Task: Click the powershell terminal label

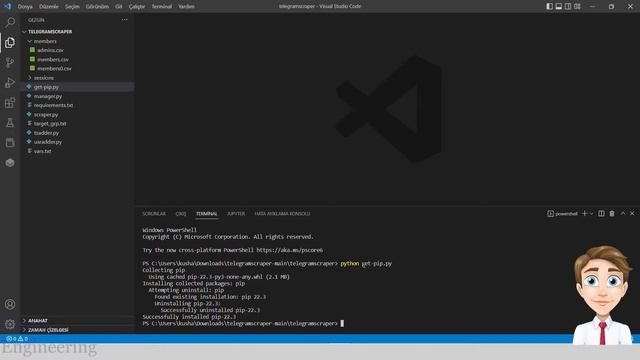Action: 562,213
